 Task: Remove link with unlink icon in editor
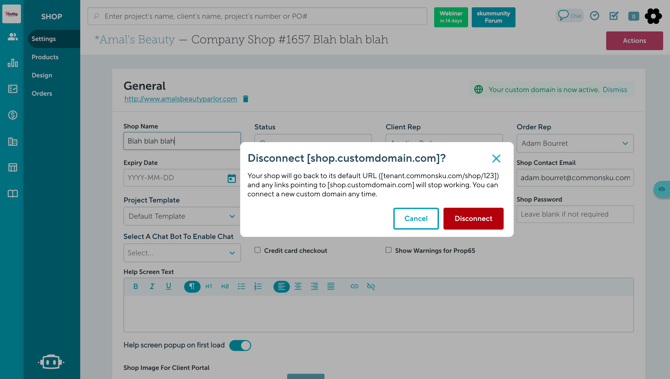(371, 286)
